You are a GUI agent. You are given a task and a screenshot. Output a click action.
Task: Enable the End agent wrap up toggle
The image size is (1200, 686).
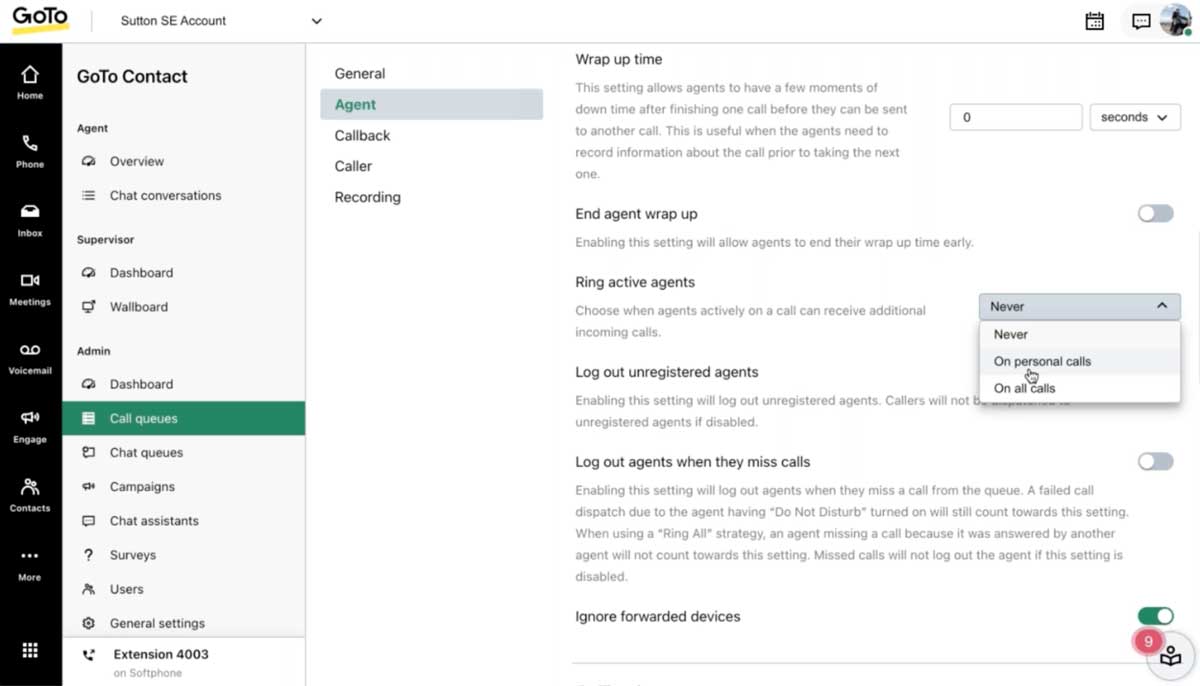point(1155,213)
